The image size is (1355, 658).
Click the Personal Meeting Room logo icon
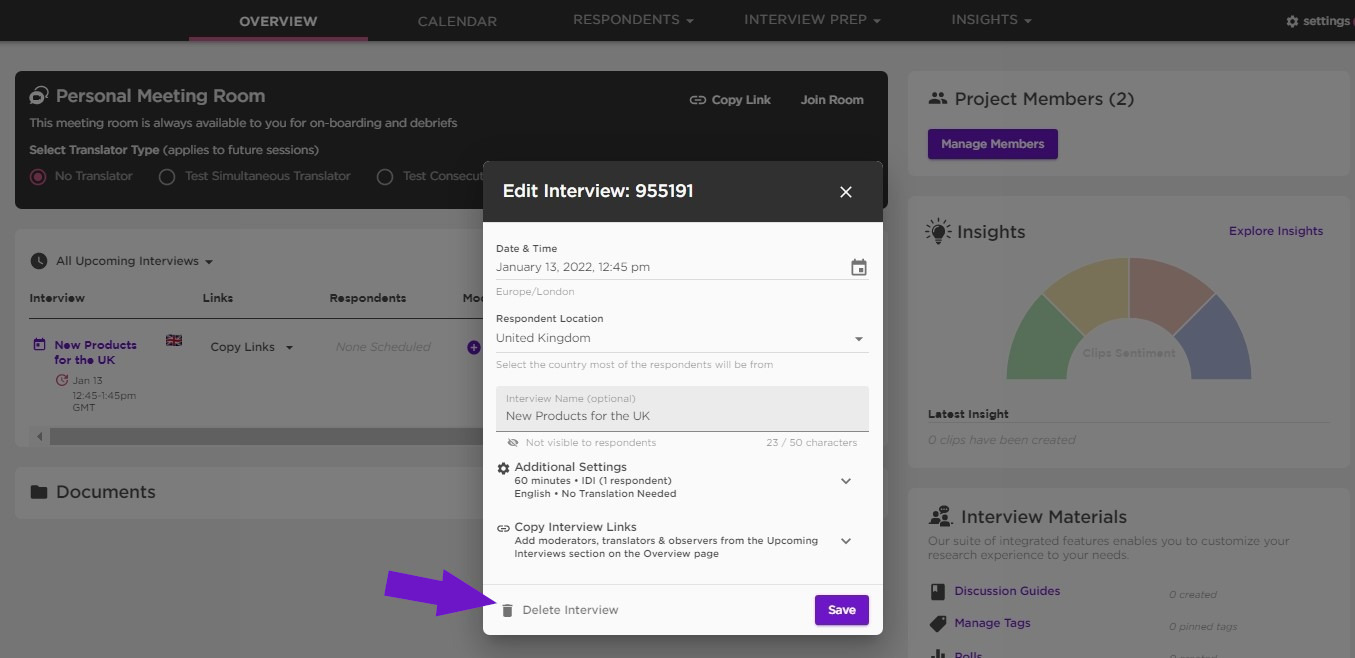pos(39,96)
